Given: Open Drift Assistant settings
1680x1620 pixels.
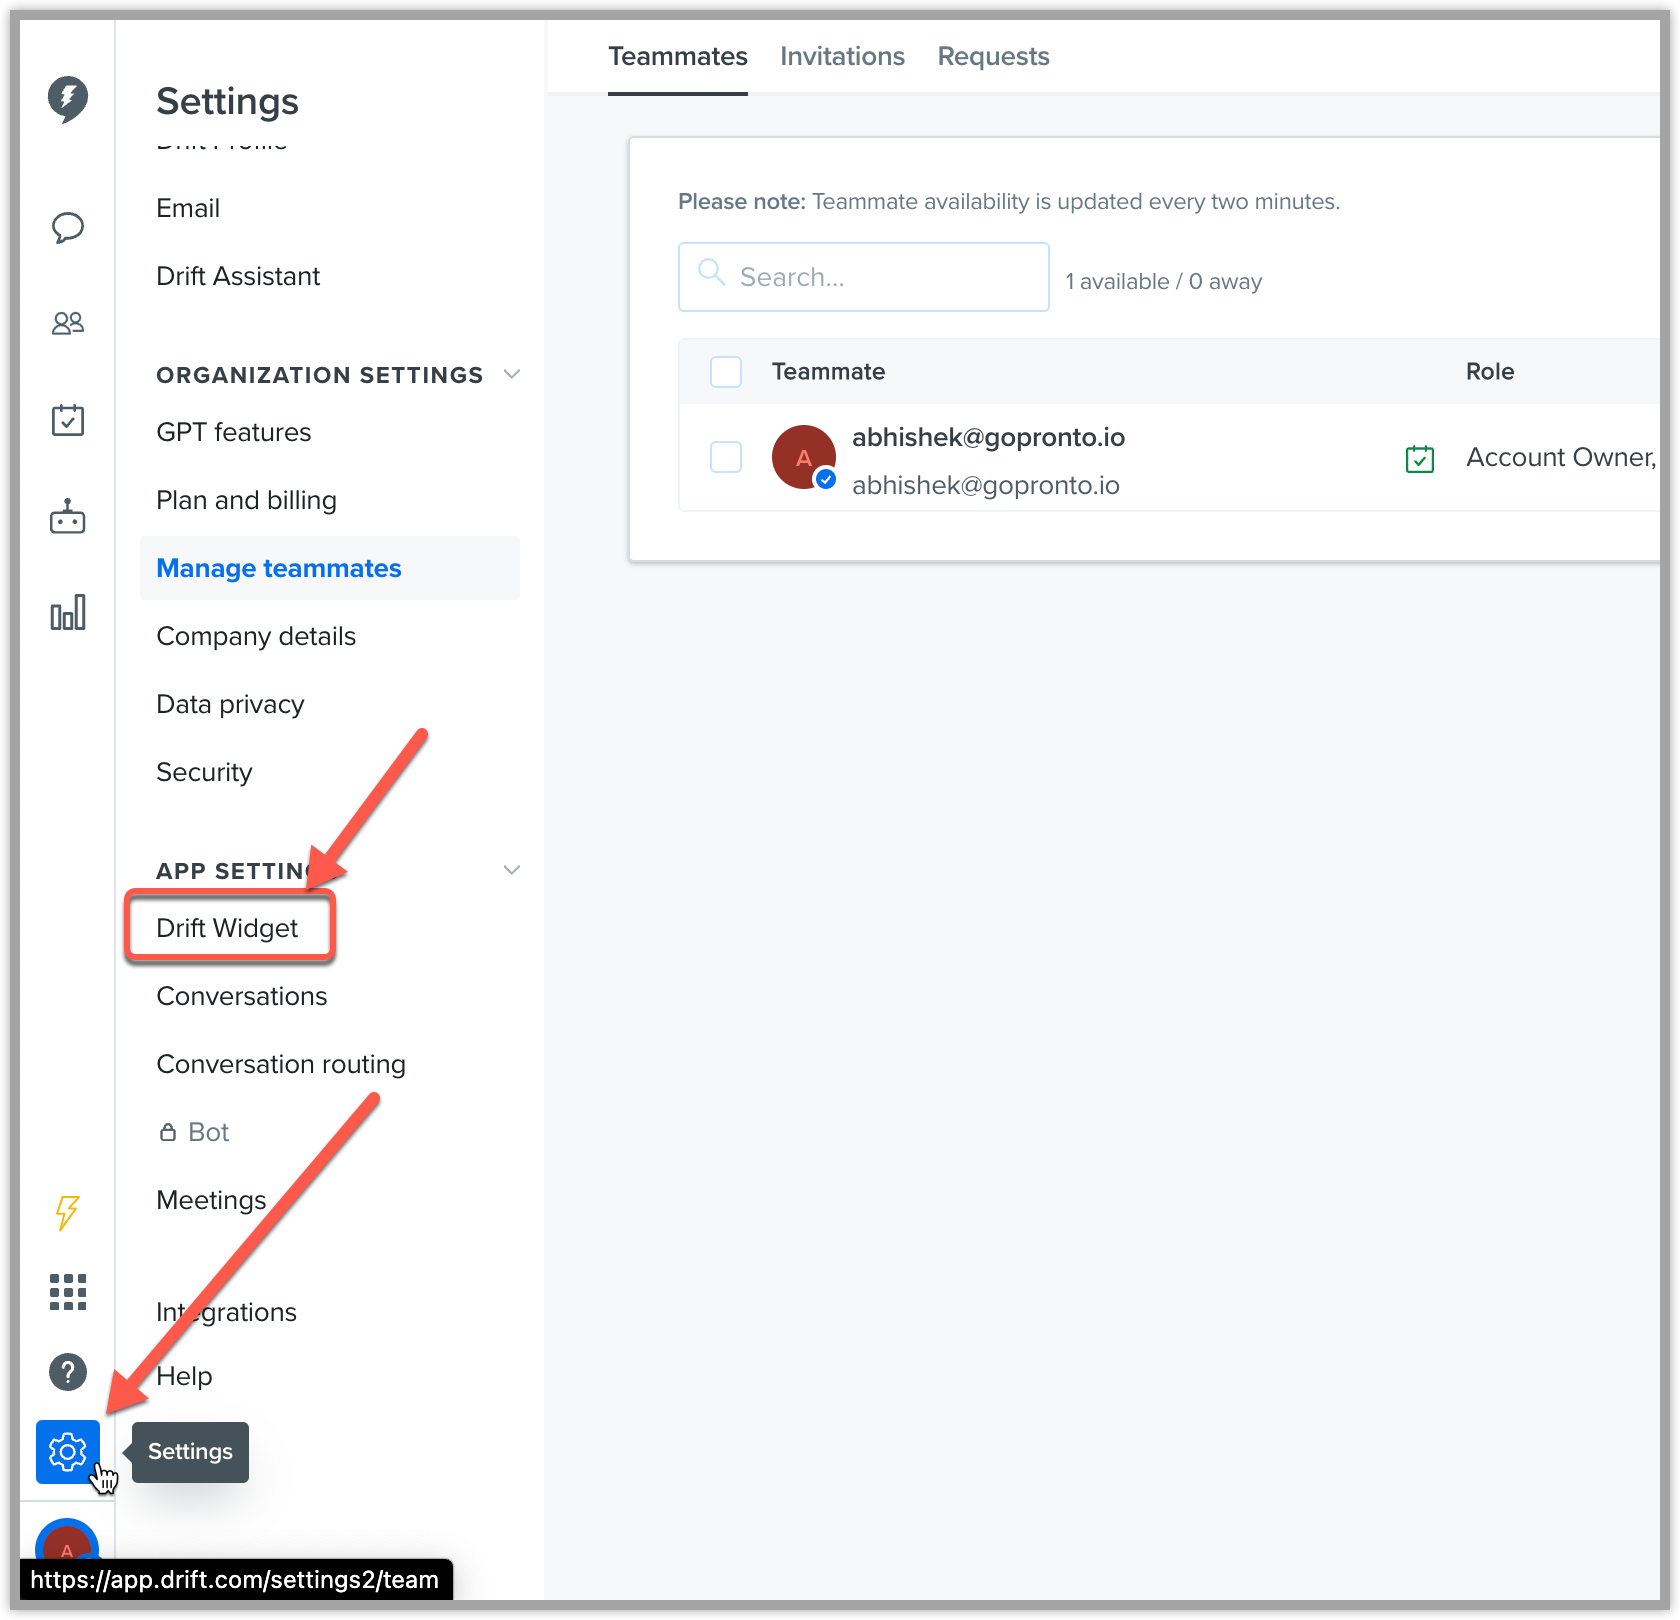Looking at the screenshot, I should click(238, 276).
